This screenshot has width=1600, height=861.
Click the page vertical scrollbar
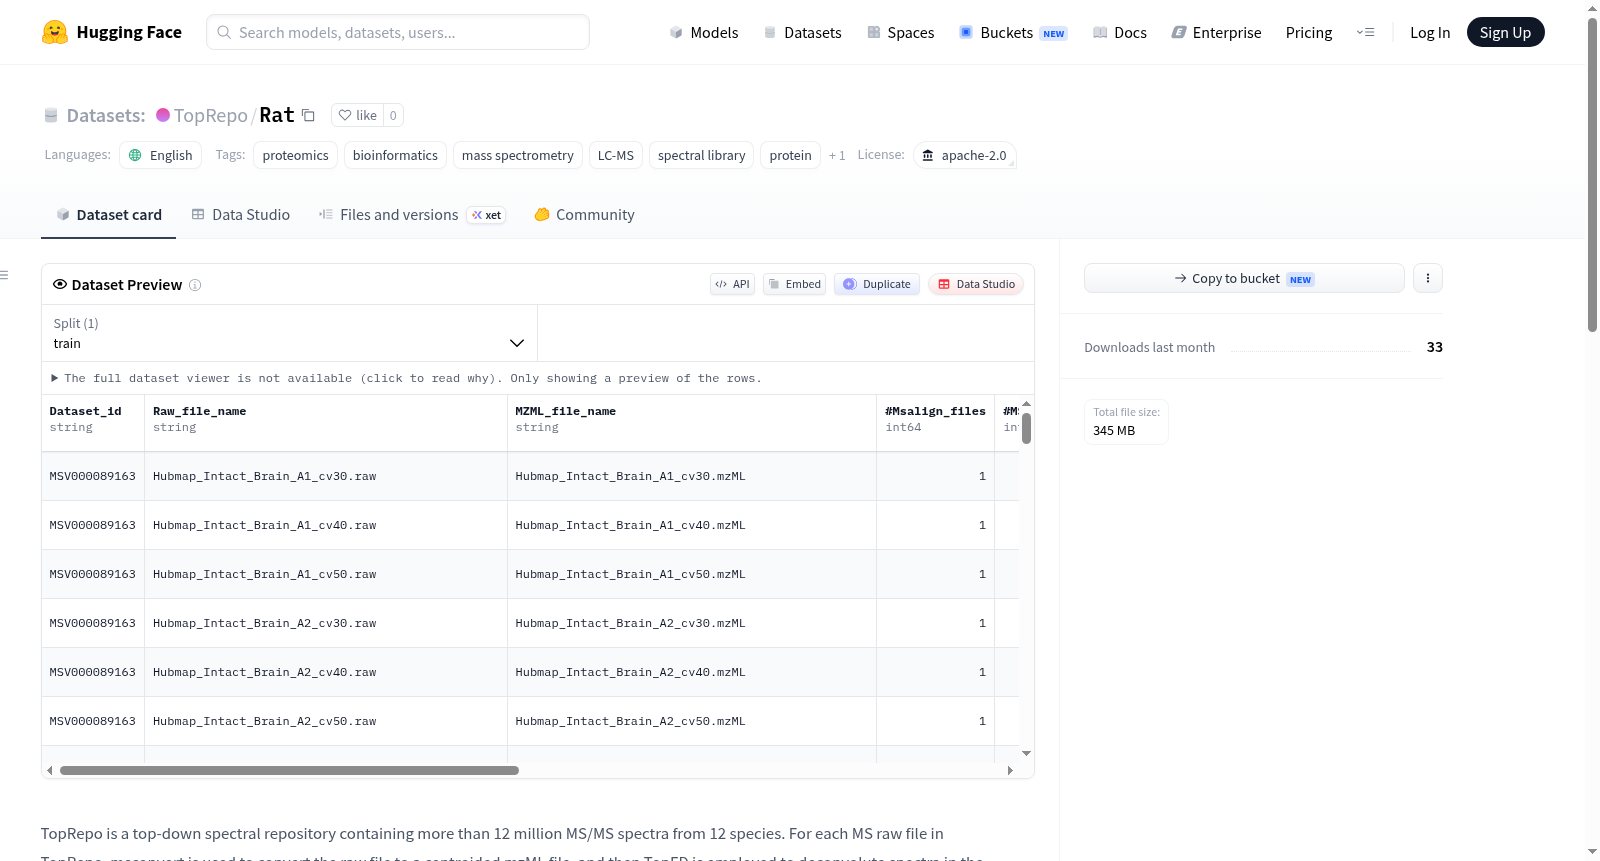coord(1592,175)
